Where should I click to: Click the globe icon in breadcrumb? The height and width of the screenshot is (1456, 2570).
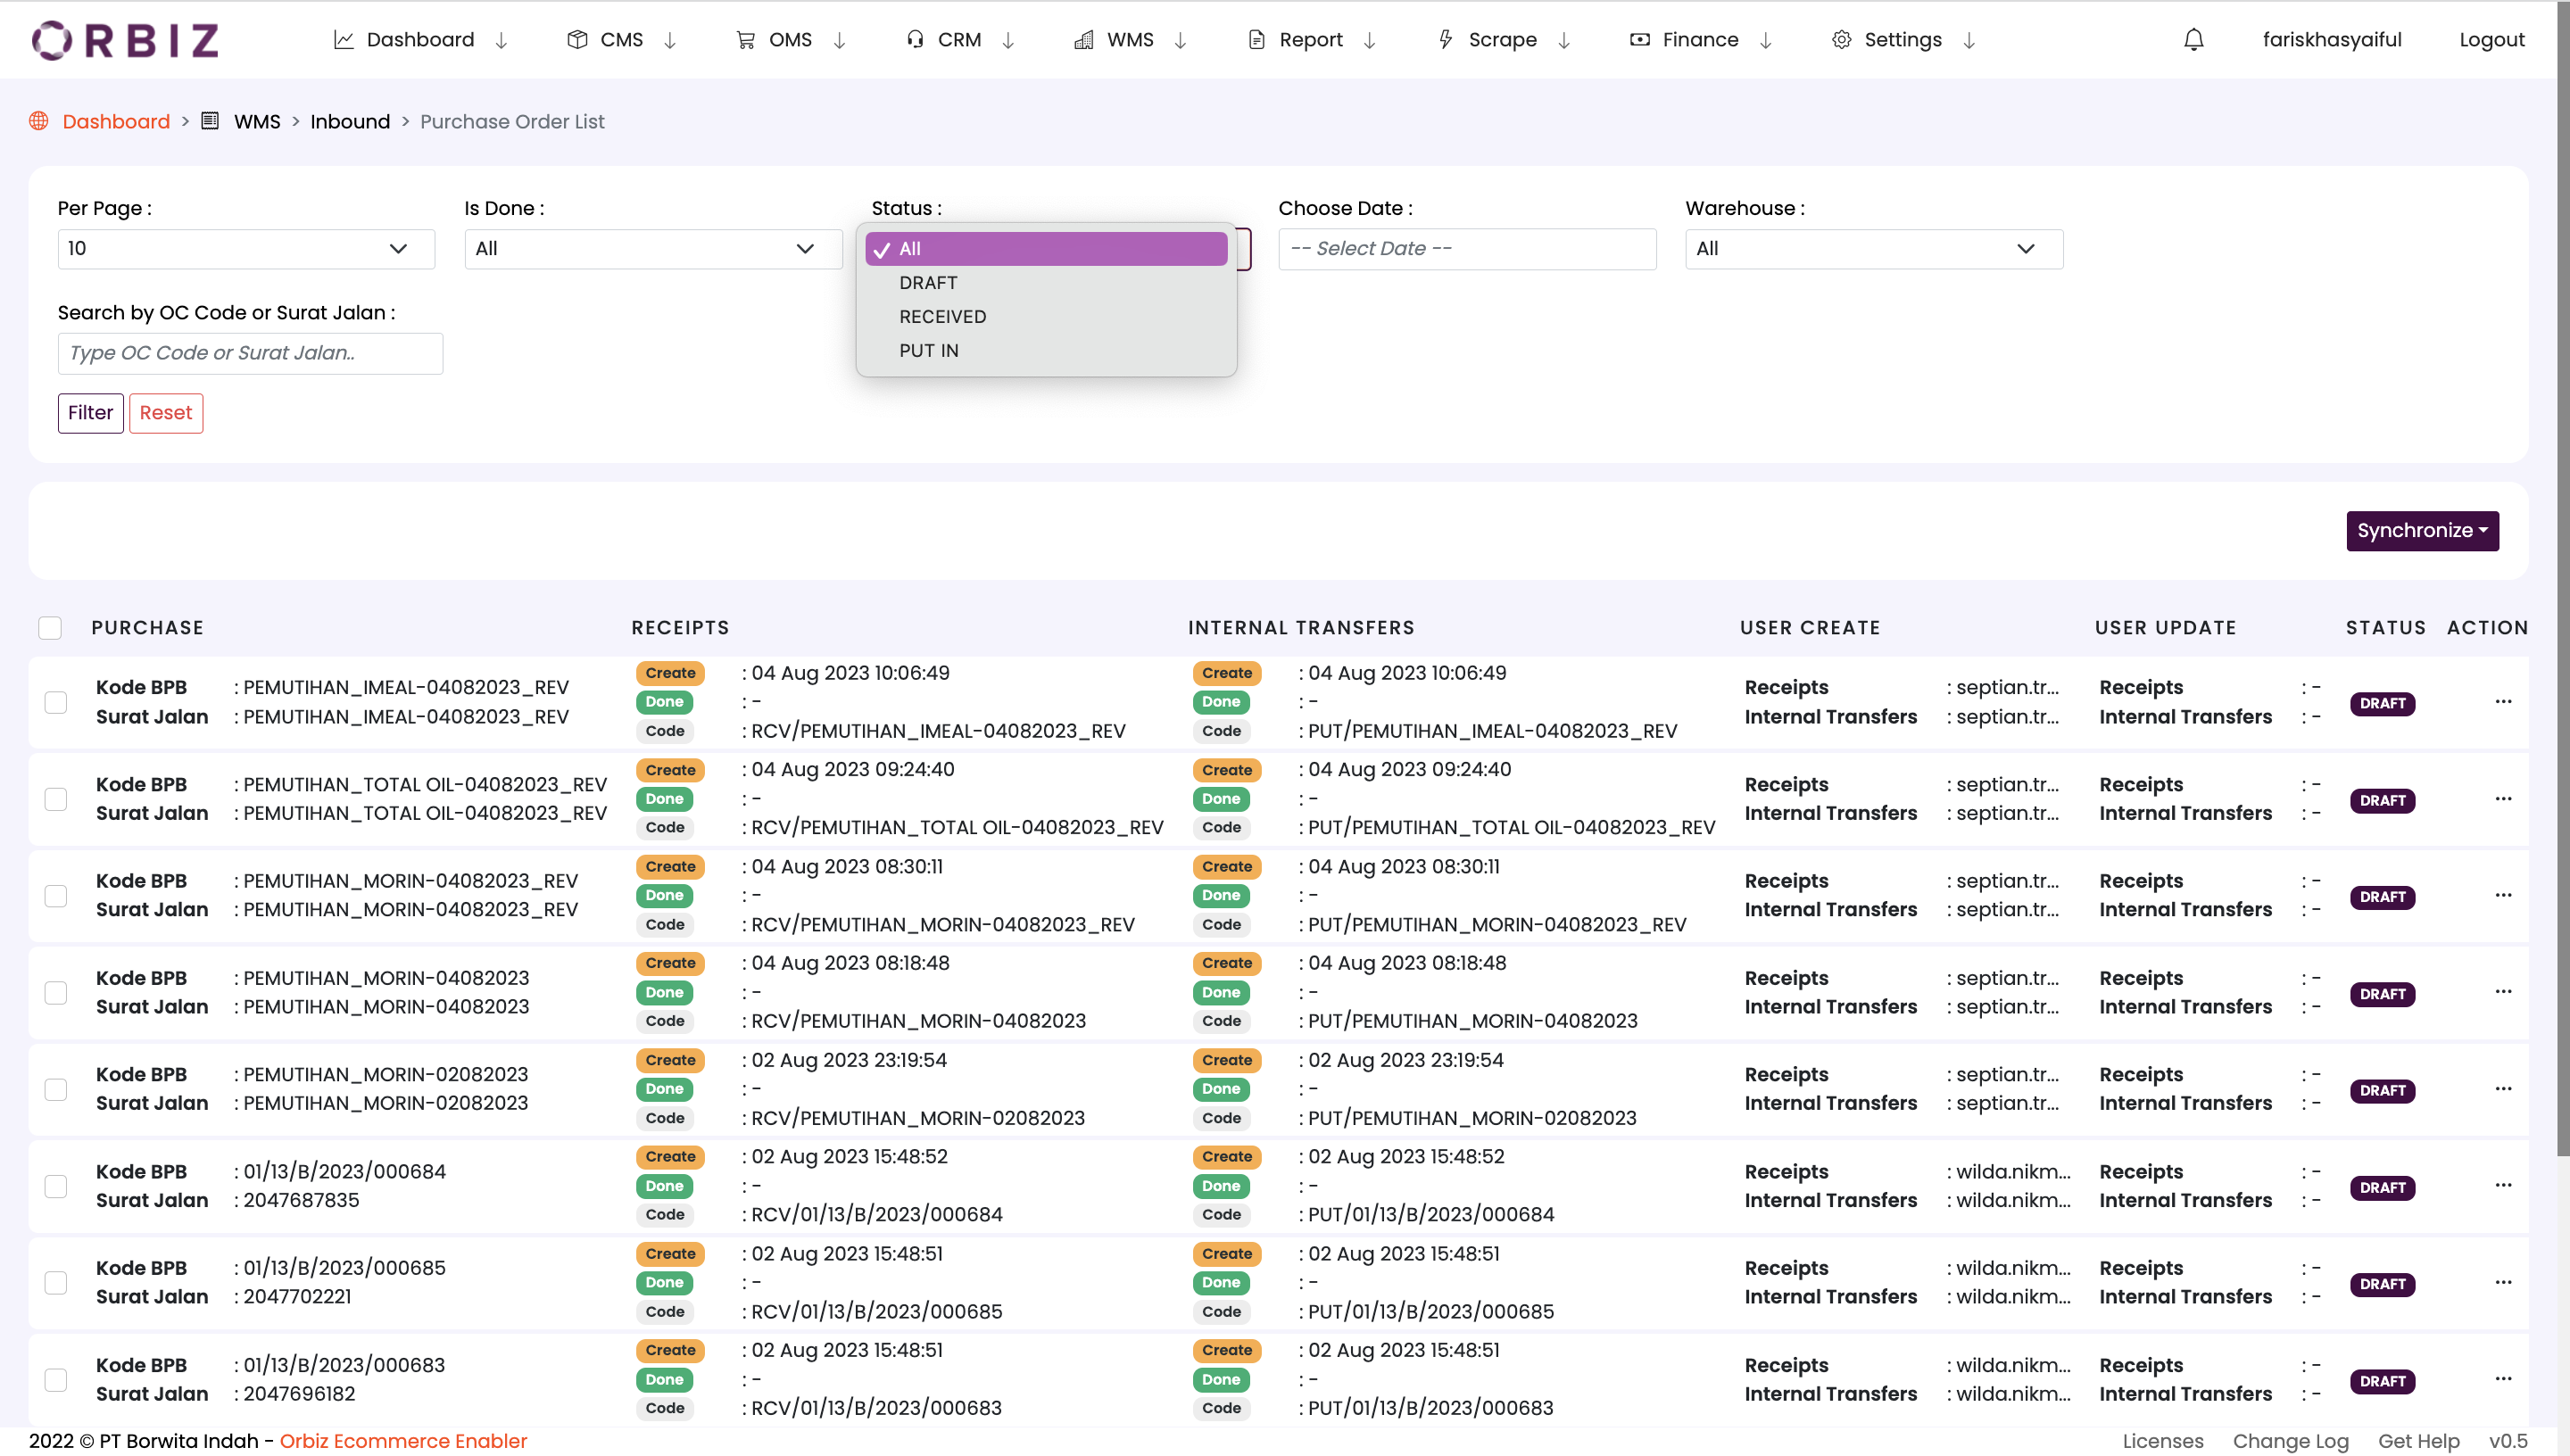[x=39, y=121]
